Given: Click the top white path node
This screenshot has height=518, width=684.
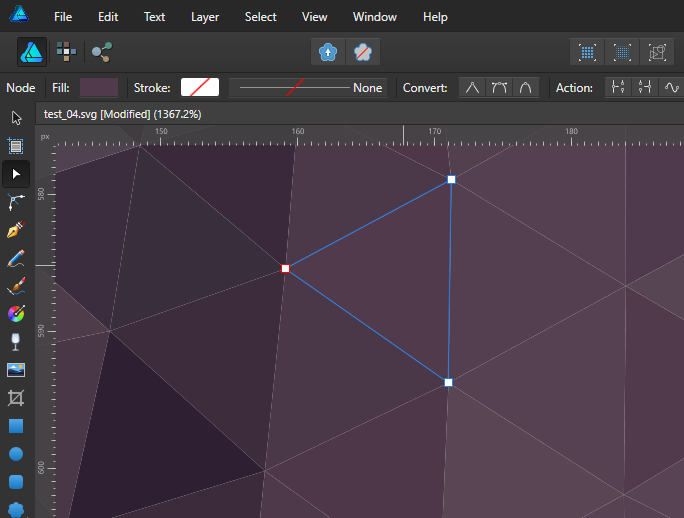Looking at the screenshot, I should [x=451, y=179].
